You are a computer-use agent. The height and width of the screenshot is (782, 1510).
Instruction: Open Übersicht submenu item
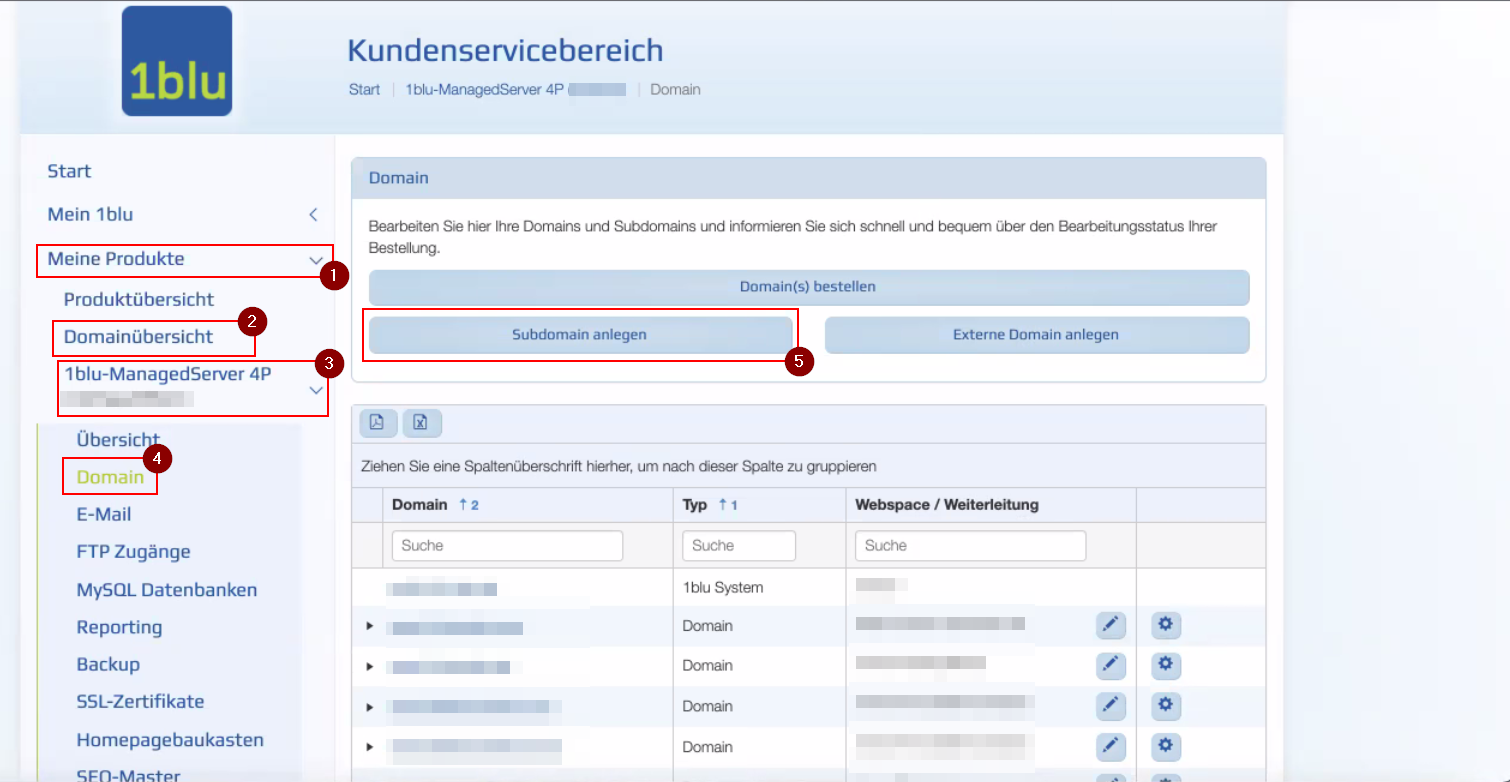click(x=118, y=439)
